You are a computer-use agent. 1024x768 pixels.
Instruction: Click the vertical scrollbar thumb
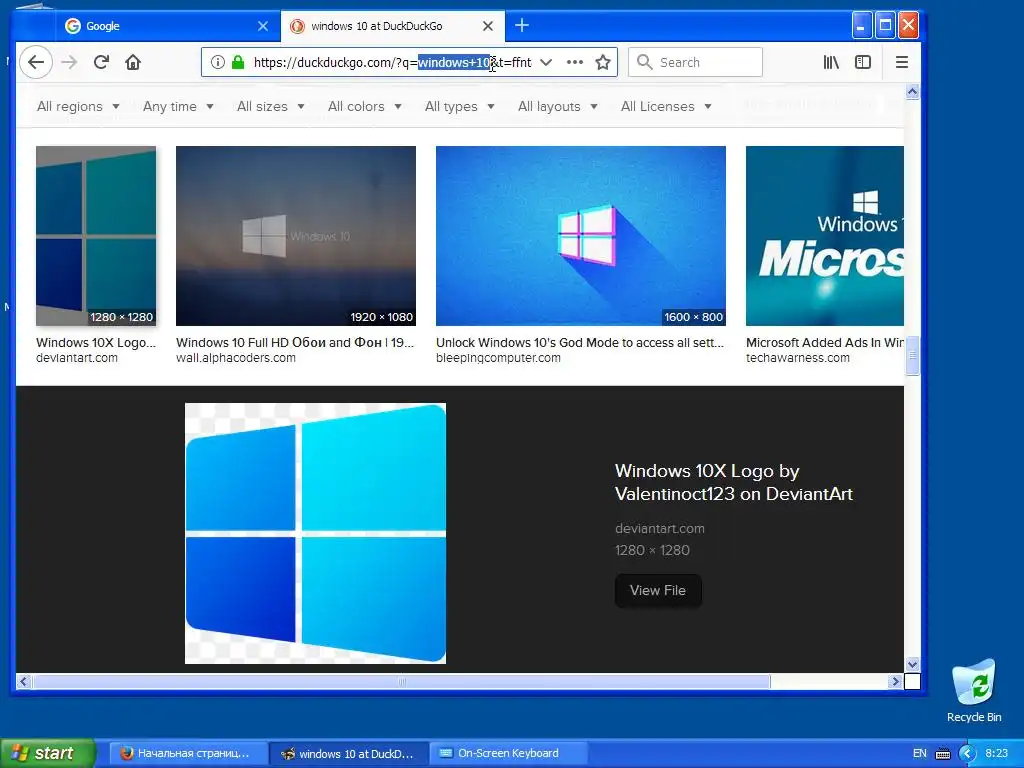(x=912, y=356)
